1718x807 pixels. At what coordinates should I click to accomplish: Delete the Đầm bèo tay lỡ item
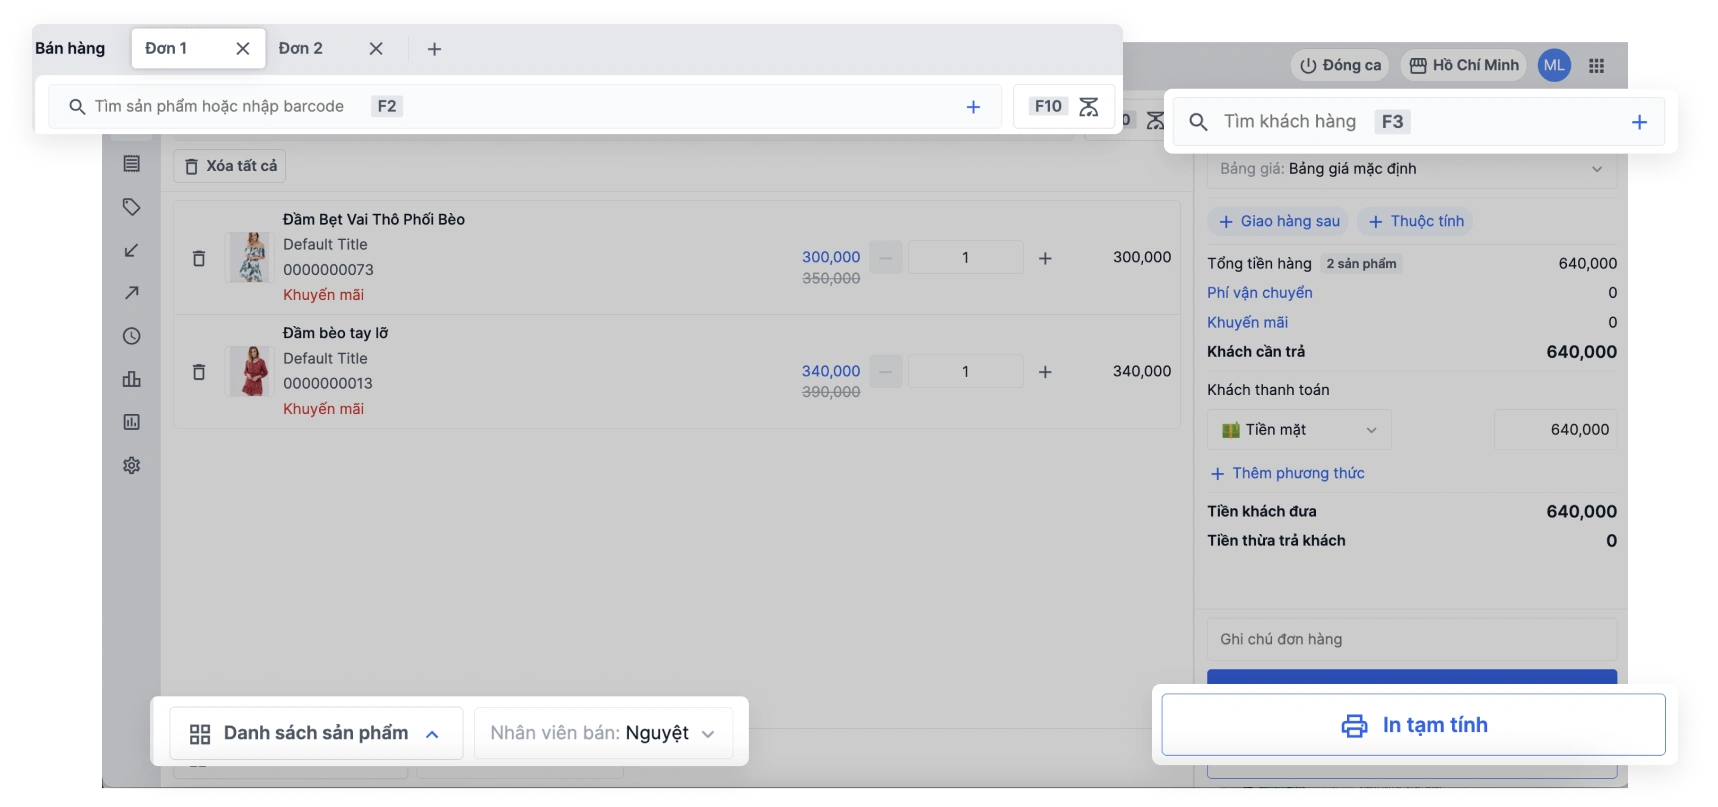coord(199,372)
